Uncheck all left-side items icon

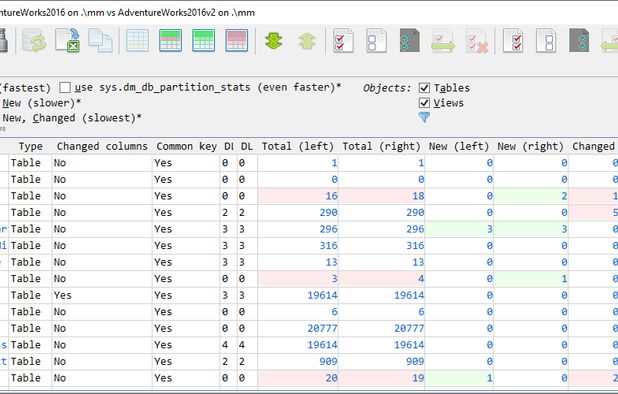376,41
